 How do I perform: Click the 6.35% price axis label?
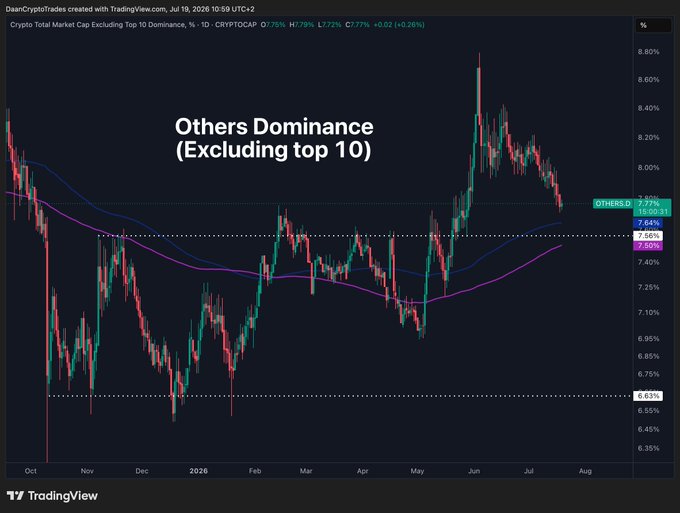pos(648,448)
